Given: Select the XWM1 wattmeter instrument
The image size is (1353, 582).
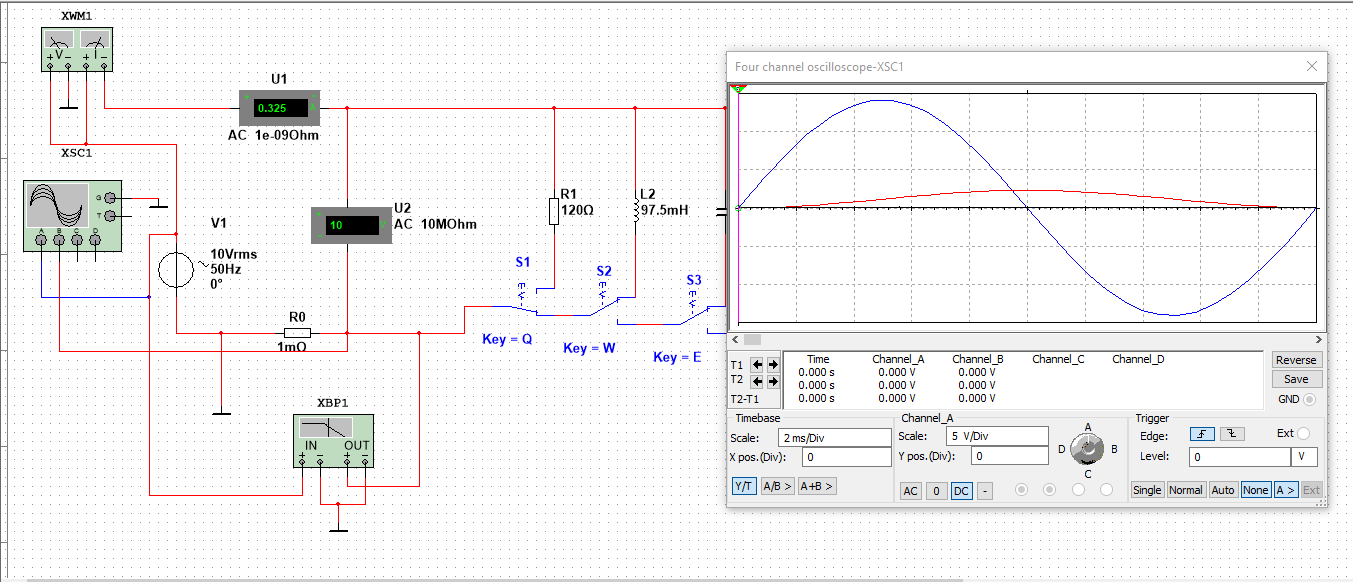Looking at the screenshot, I should [78, 49].
